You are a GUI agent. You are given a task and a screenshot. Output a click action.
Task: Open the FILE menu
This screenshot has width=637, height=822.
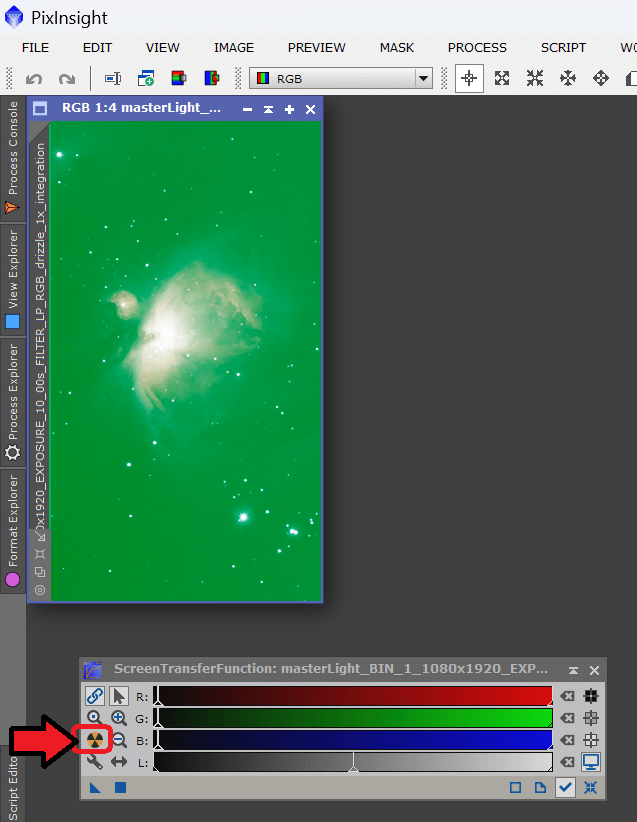(x=35, y=48)
